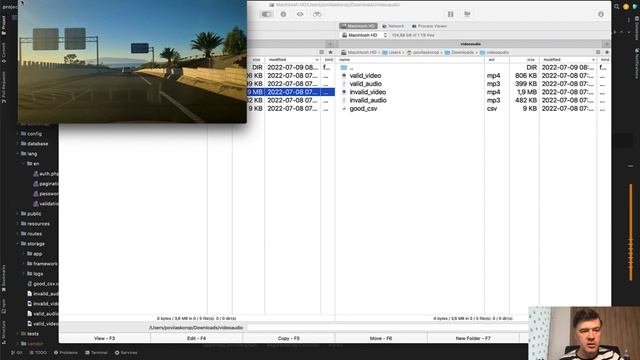This screenshot has height=360, width=640.
Task: Go to povilaskorop in breadcrumb path
Action: click(423, 52)
